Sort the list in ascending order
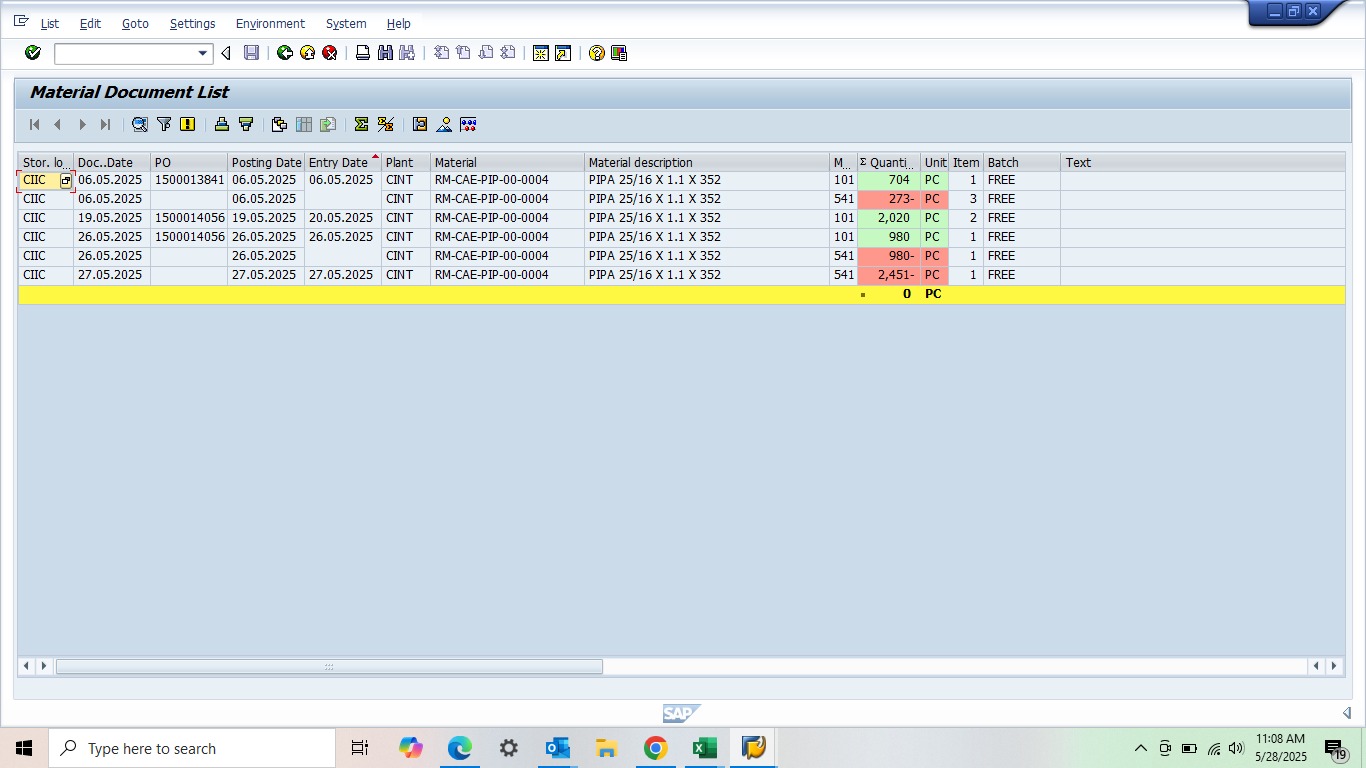This screenshot has height=768, width=1366. (x=222, y=124)
